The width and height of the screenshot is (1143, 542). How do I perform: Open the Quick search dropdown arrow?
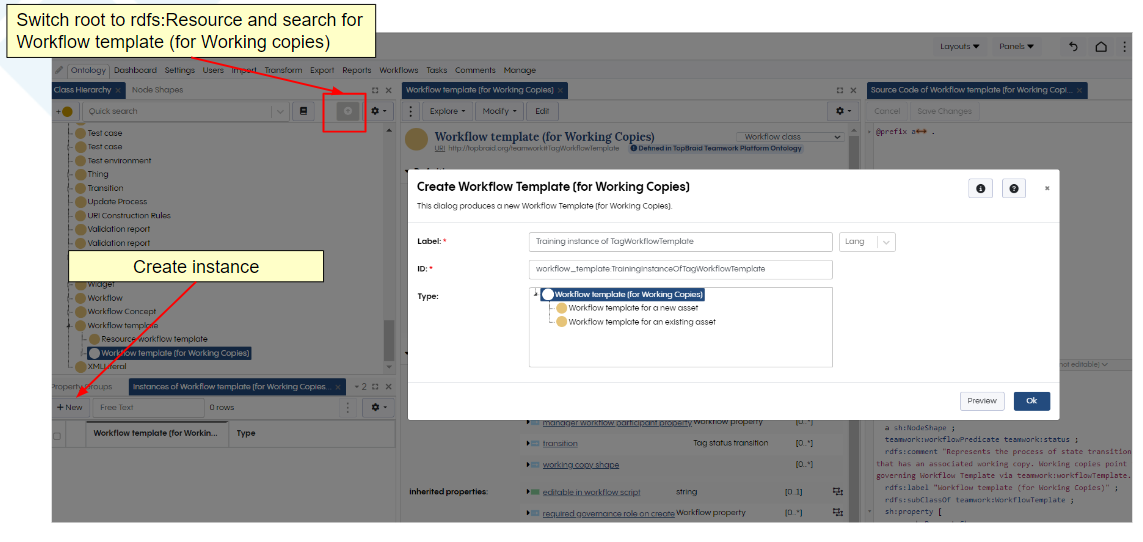280,111
